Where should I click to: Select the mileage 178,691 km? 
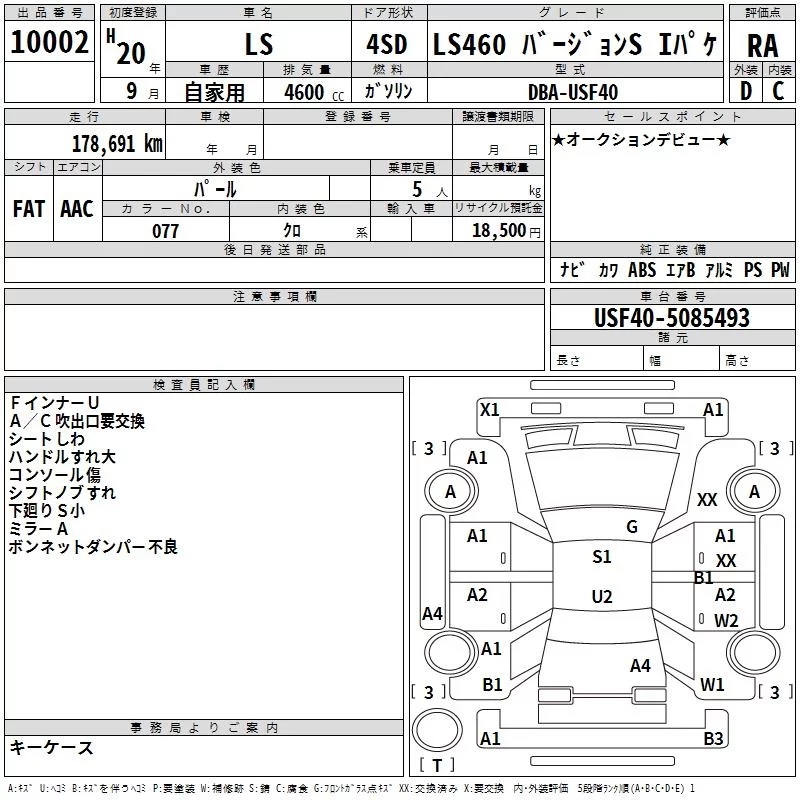tap(117, 144)
